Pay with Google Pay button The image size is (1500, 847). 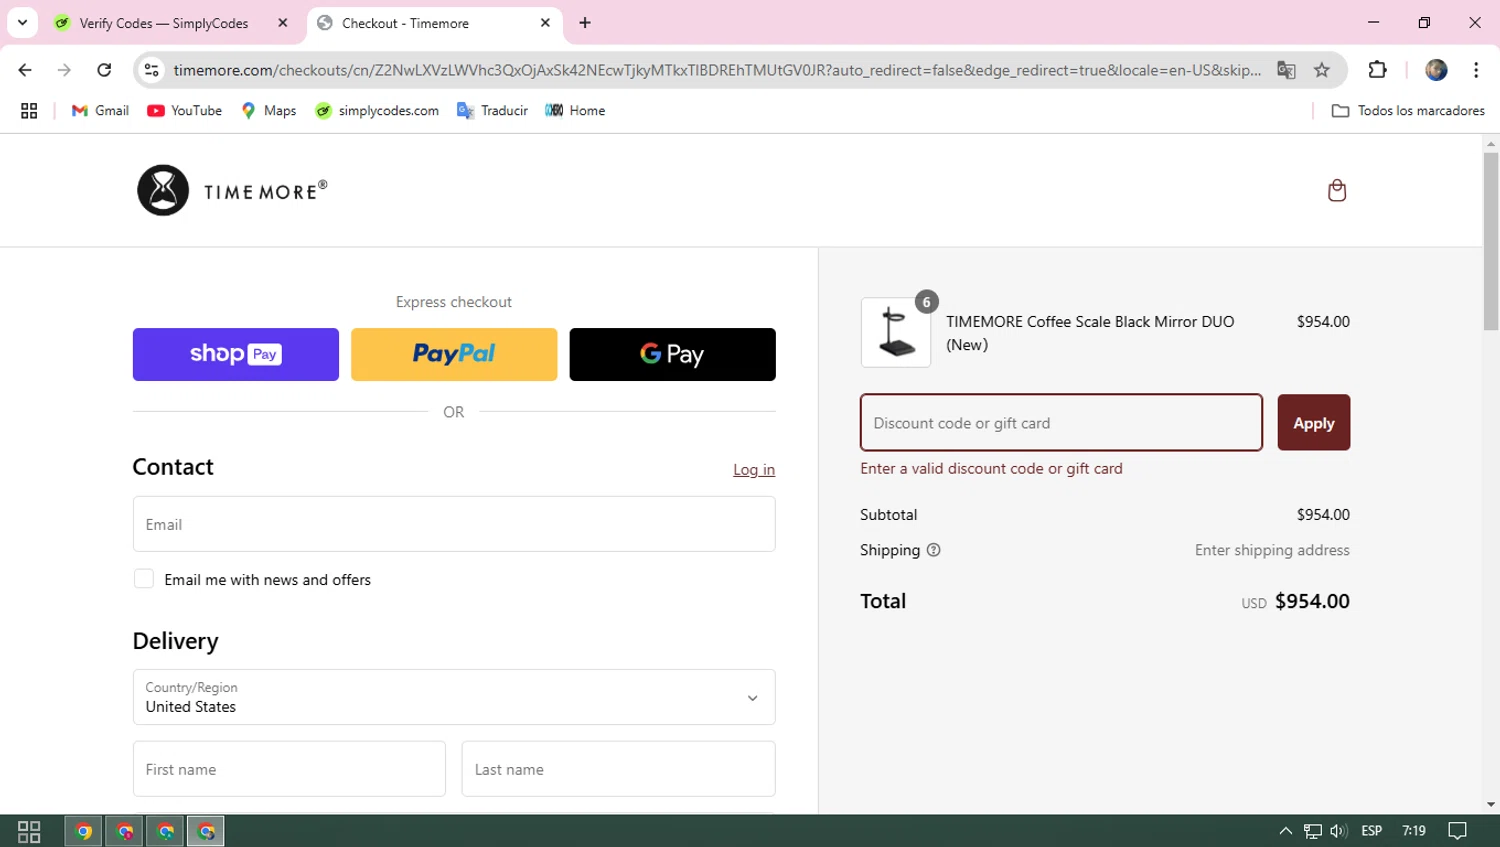pyautogui.click(x=672, y=354)
